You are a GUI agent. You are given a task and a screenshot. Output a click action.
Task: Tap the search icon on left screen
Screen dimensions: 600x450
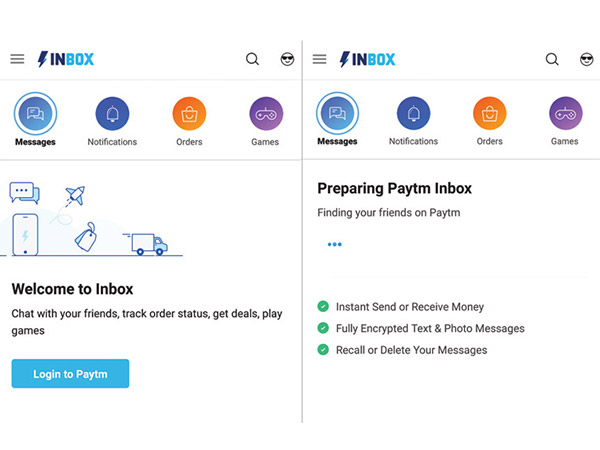click(252, 59)
